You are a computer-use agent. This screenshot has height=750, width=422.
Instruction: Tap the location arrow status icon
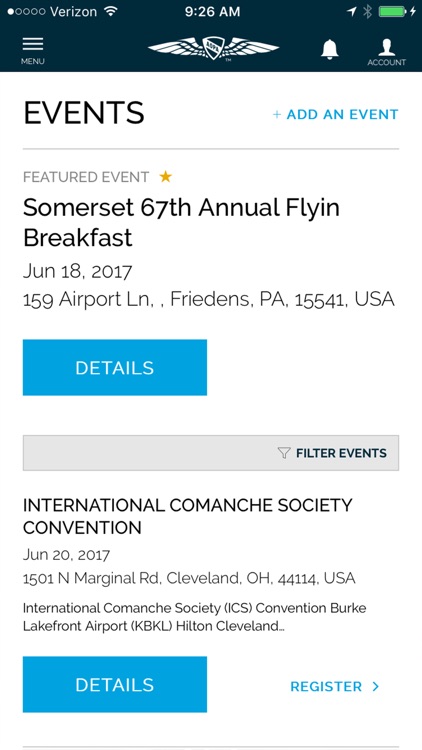click(352, 11)
